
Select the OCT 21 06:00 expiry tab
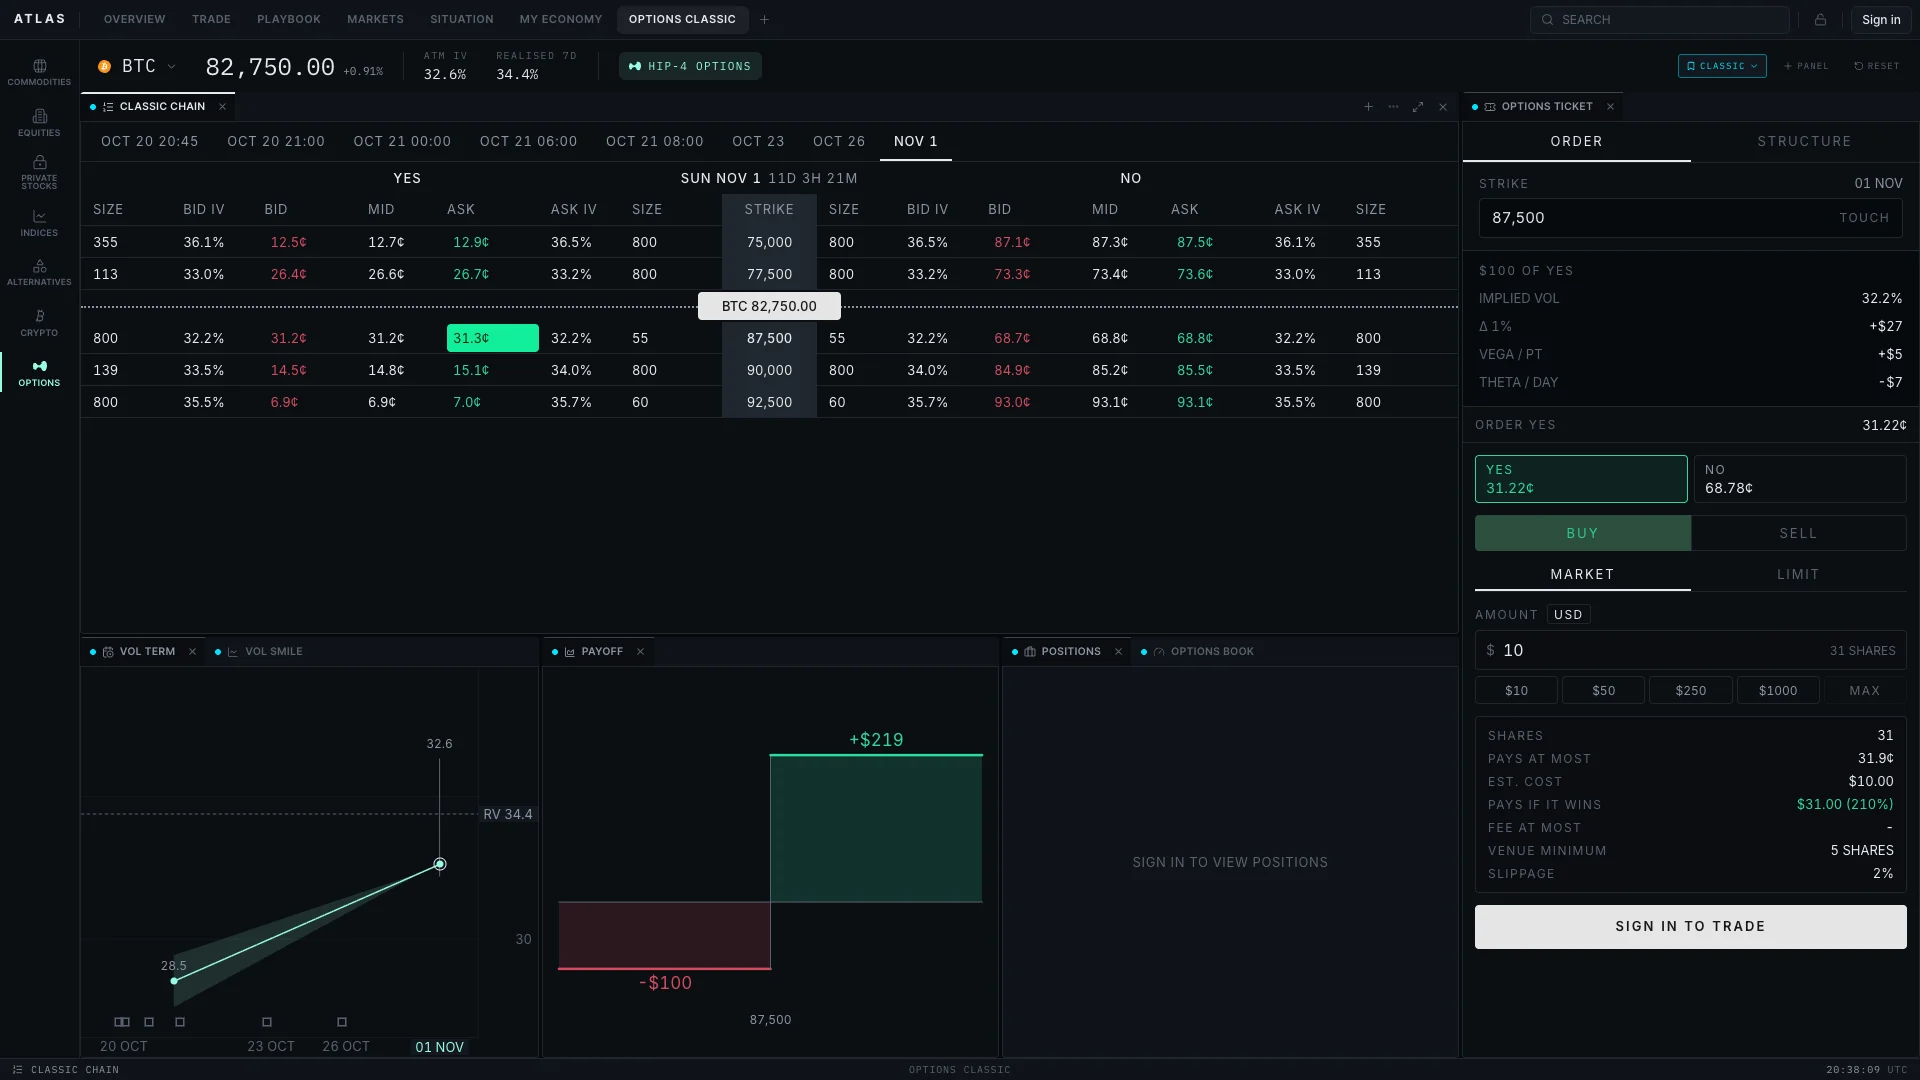[528, 141]
